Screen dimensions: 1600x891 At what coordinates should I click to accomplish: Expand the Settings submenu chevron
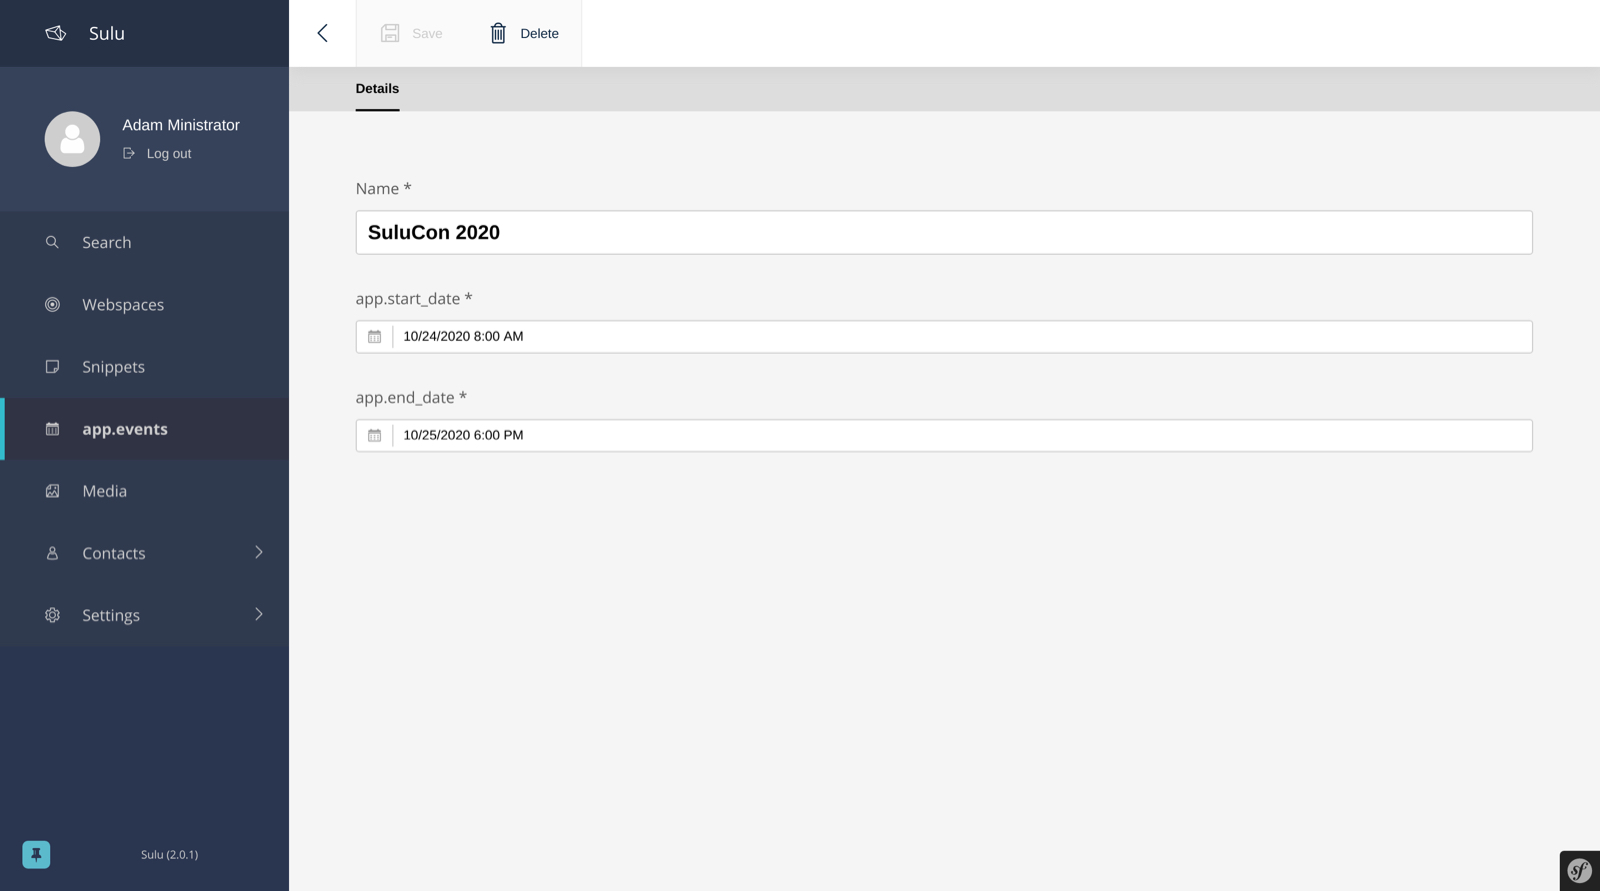(259, 614)
